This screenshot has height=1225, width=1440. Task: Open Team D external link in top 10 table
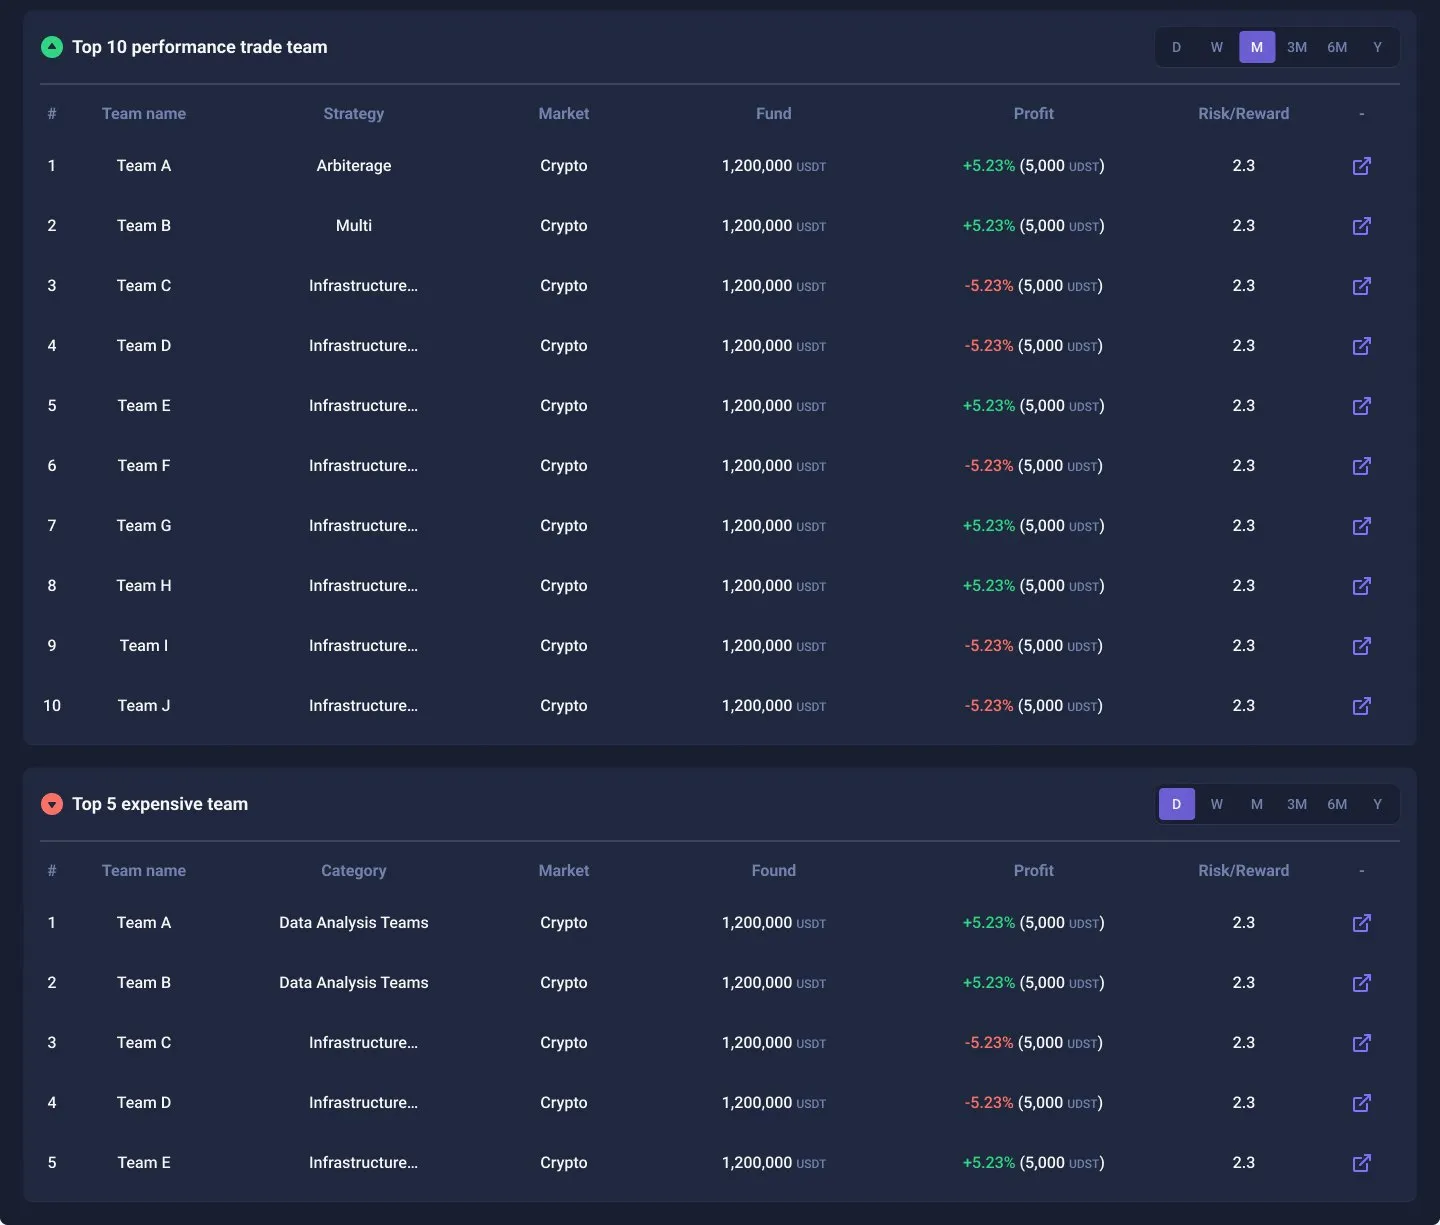(1361, 346)
